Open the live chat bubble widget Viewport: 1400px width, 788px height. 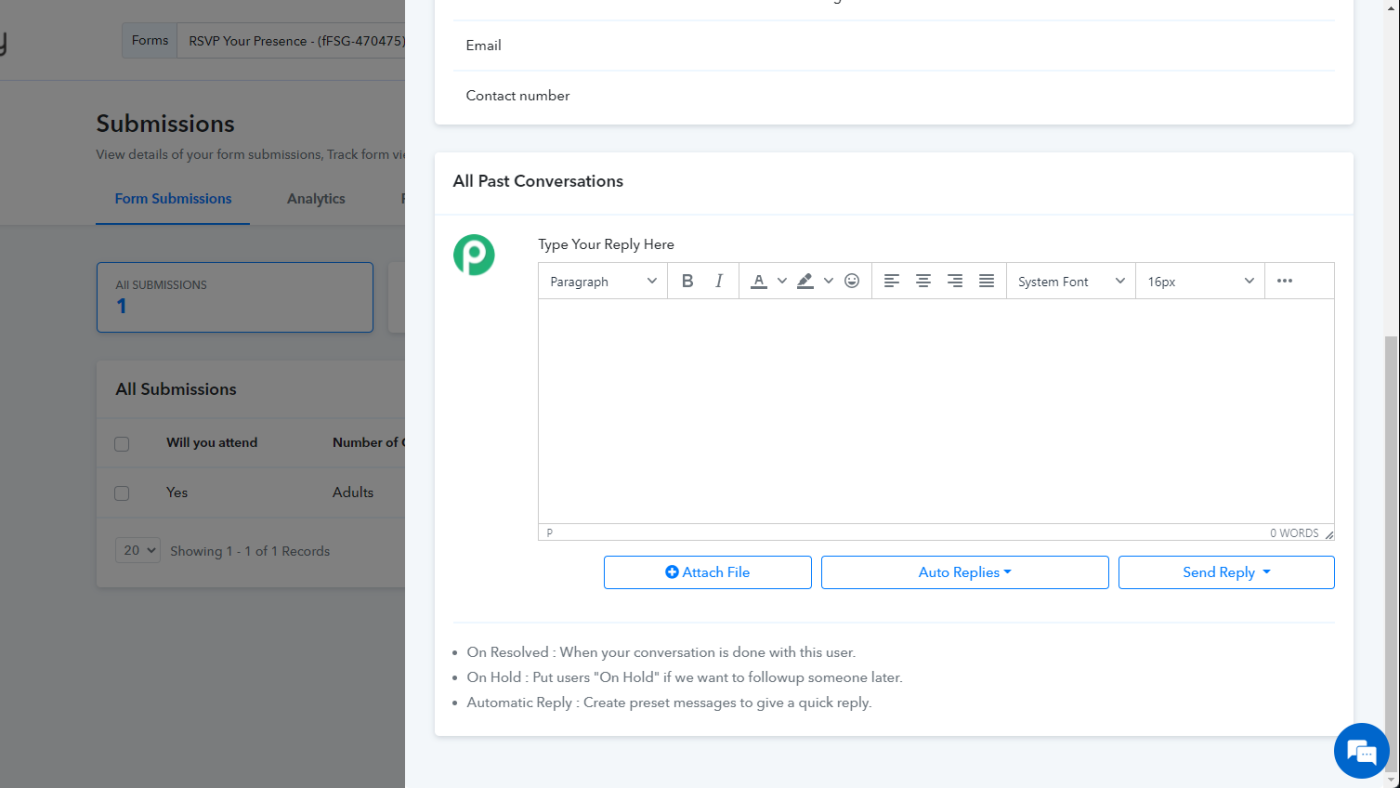(x=1362, y=751)
